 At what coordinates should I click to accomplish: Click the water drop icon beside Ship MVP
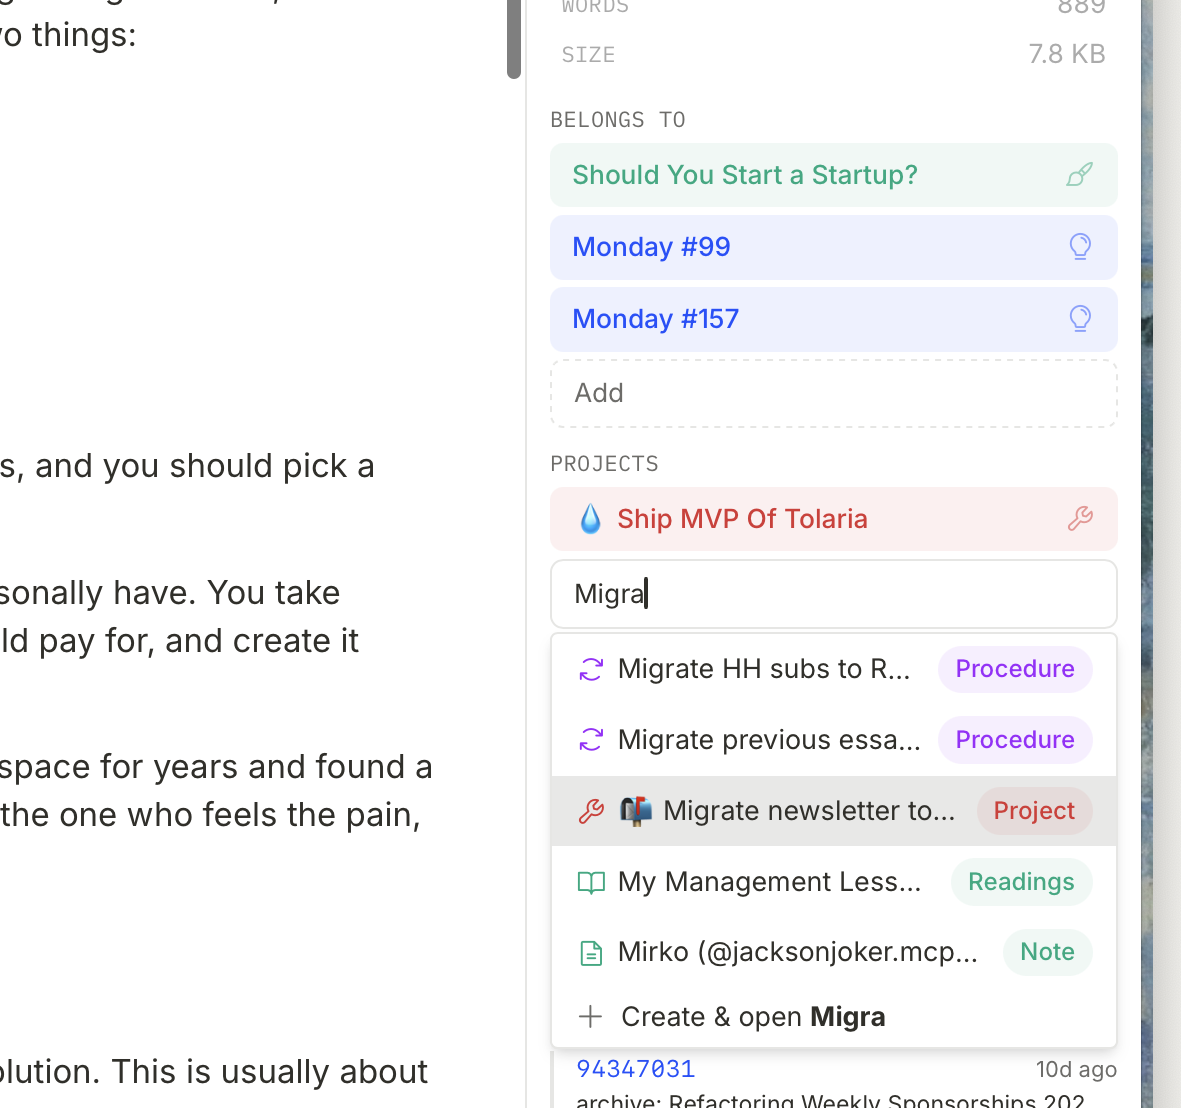[x=590, y=519]
